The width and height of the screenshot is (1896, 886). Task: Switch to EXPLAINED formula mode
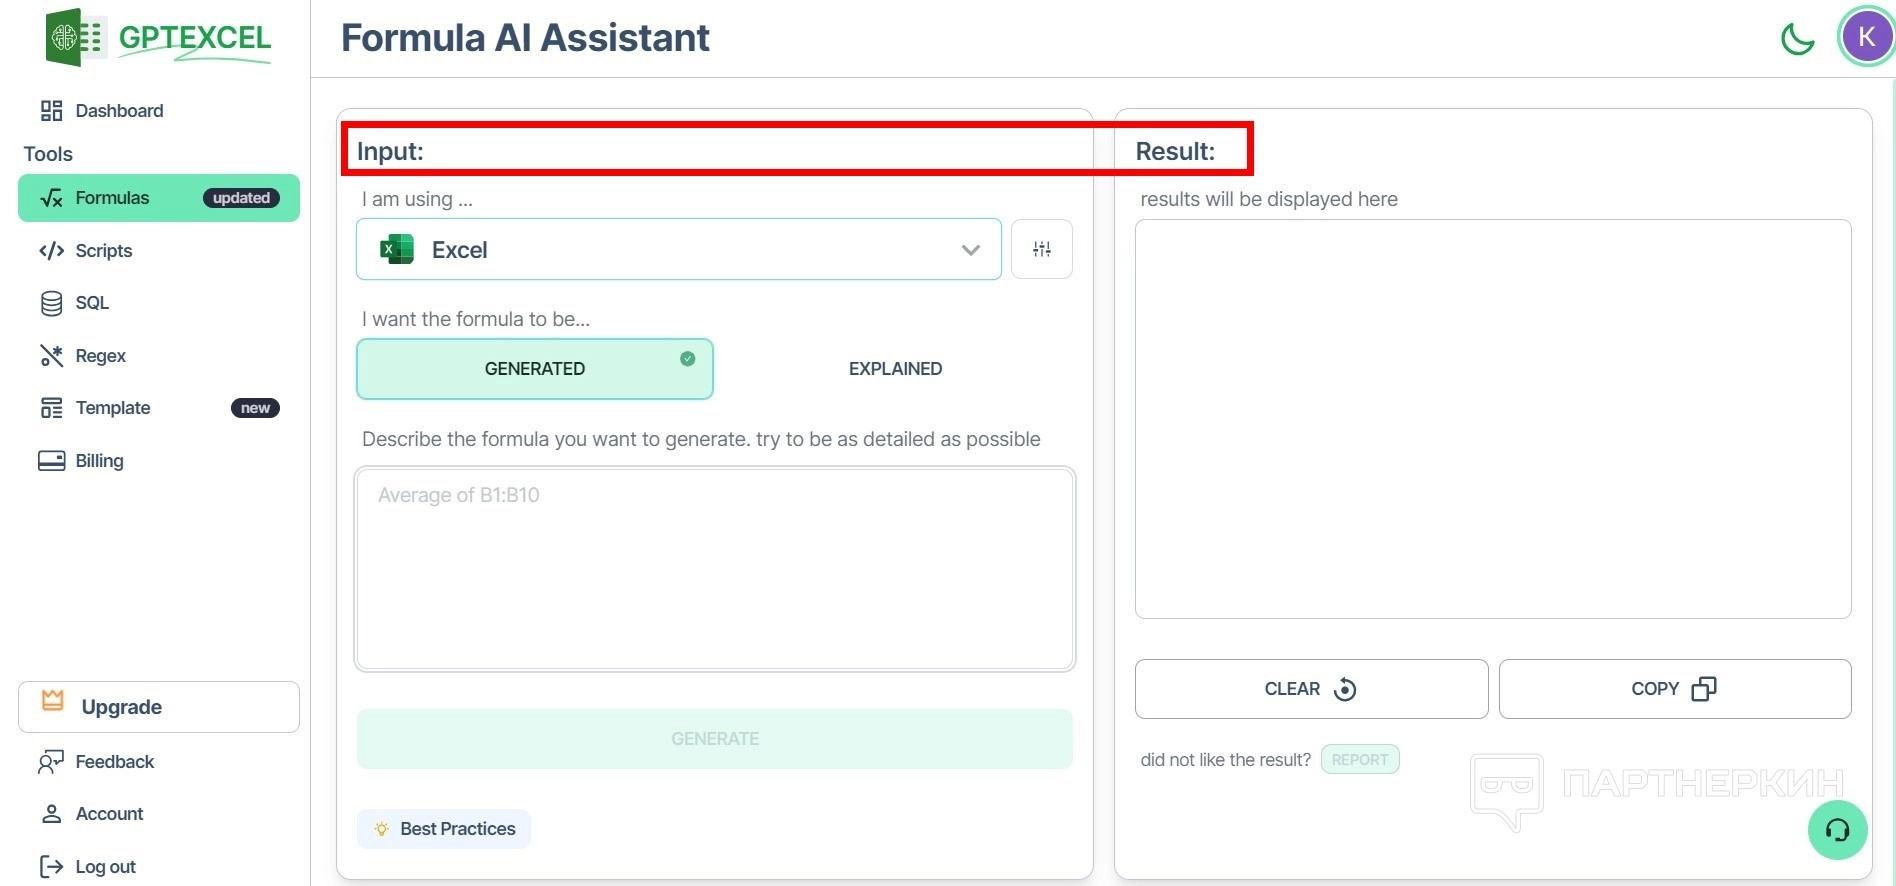click(x=895, y=369)
